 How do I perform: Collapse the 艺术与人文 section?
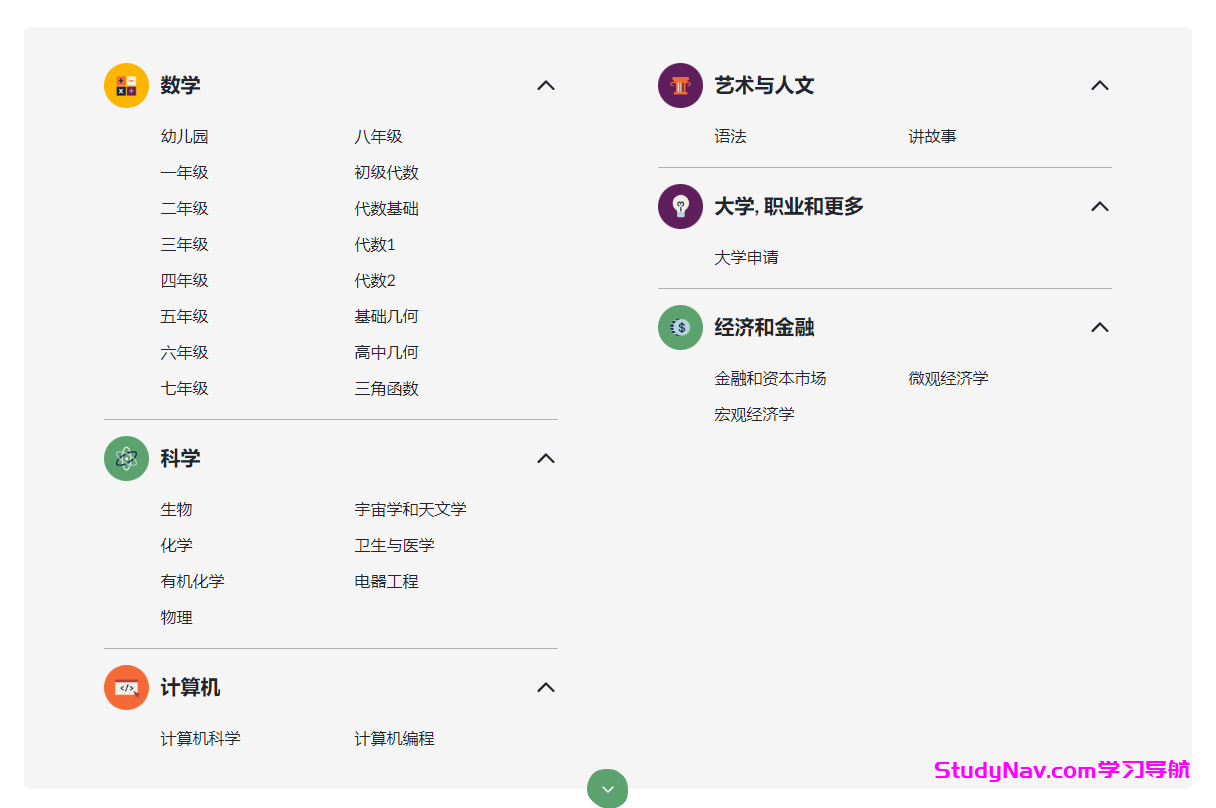coord(1100,86)
